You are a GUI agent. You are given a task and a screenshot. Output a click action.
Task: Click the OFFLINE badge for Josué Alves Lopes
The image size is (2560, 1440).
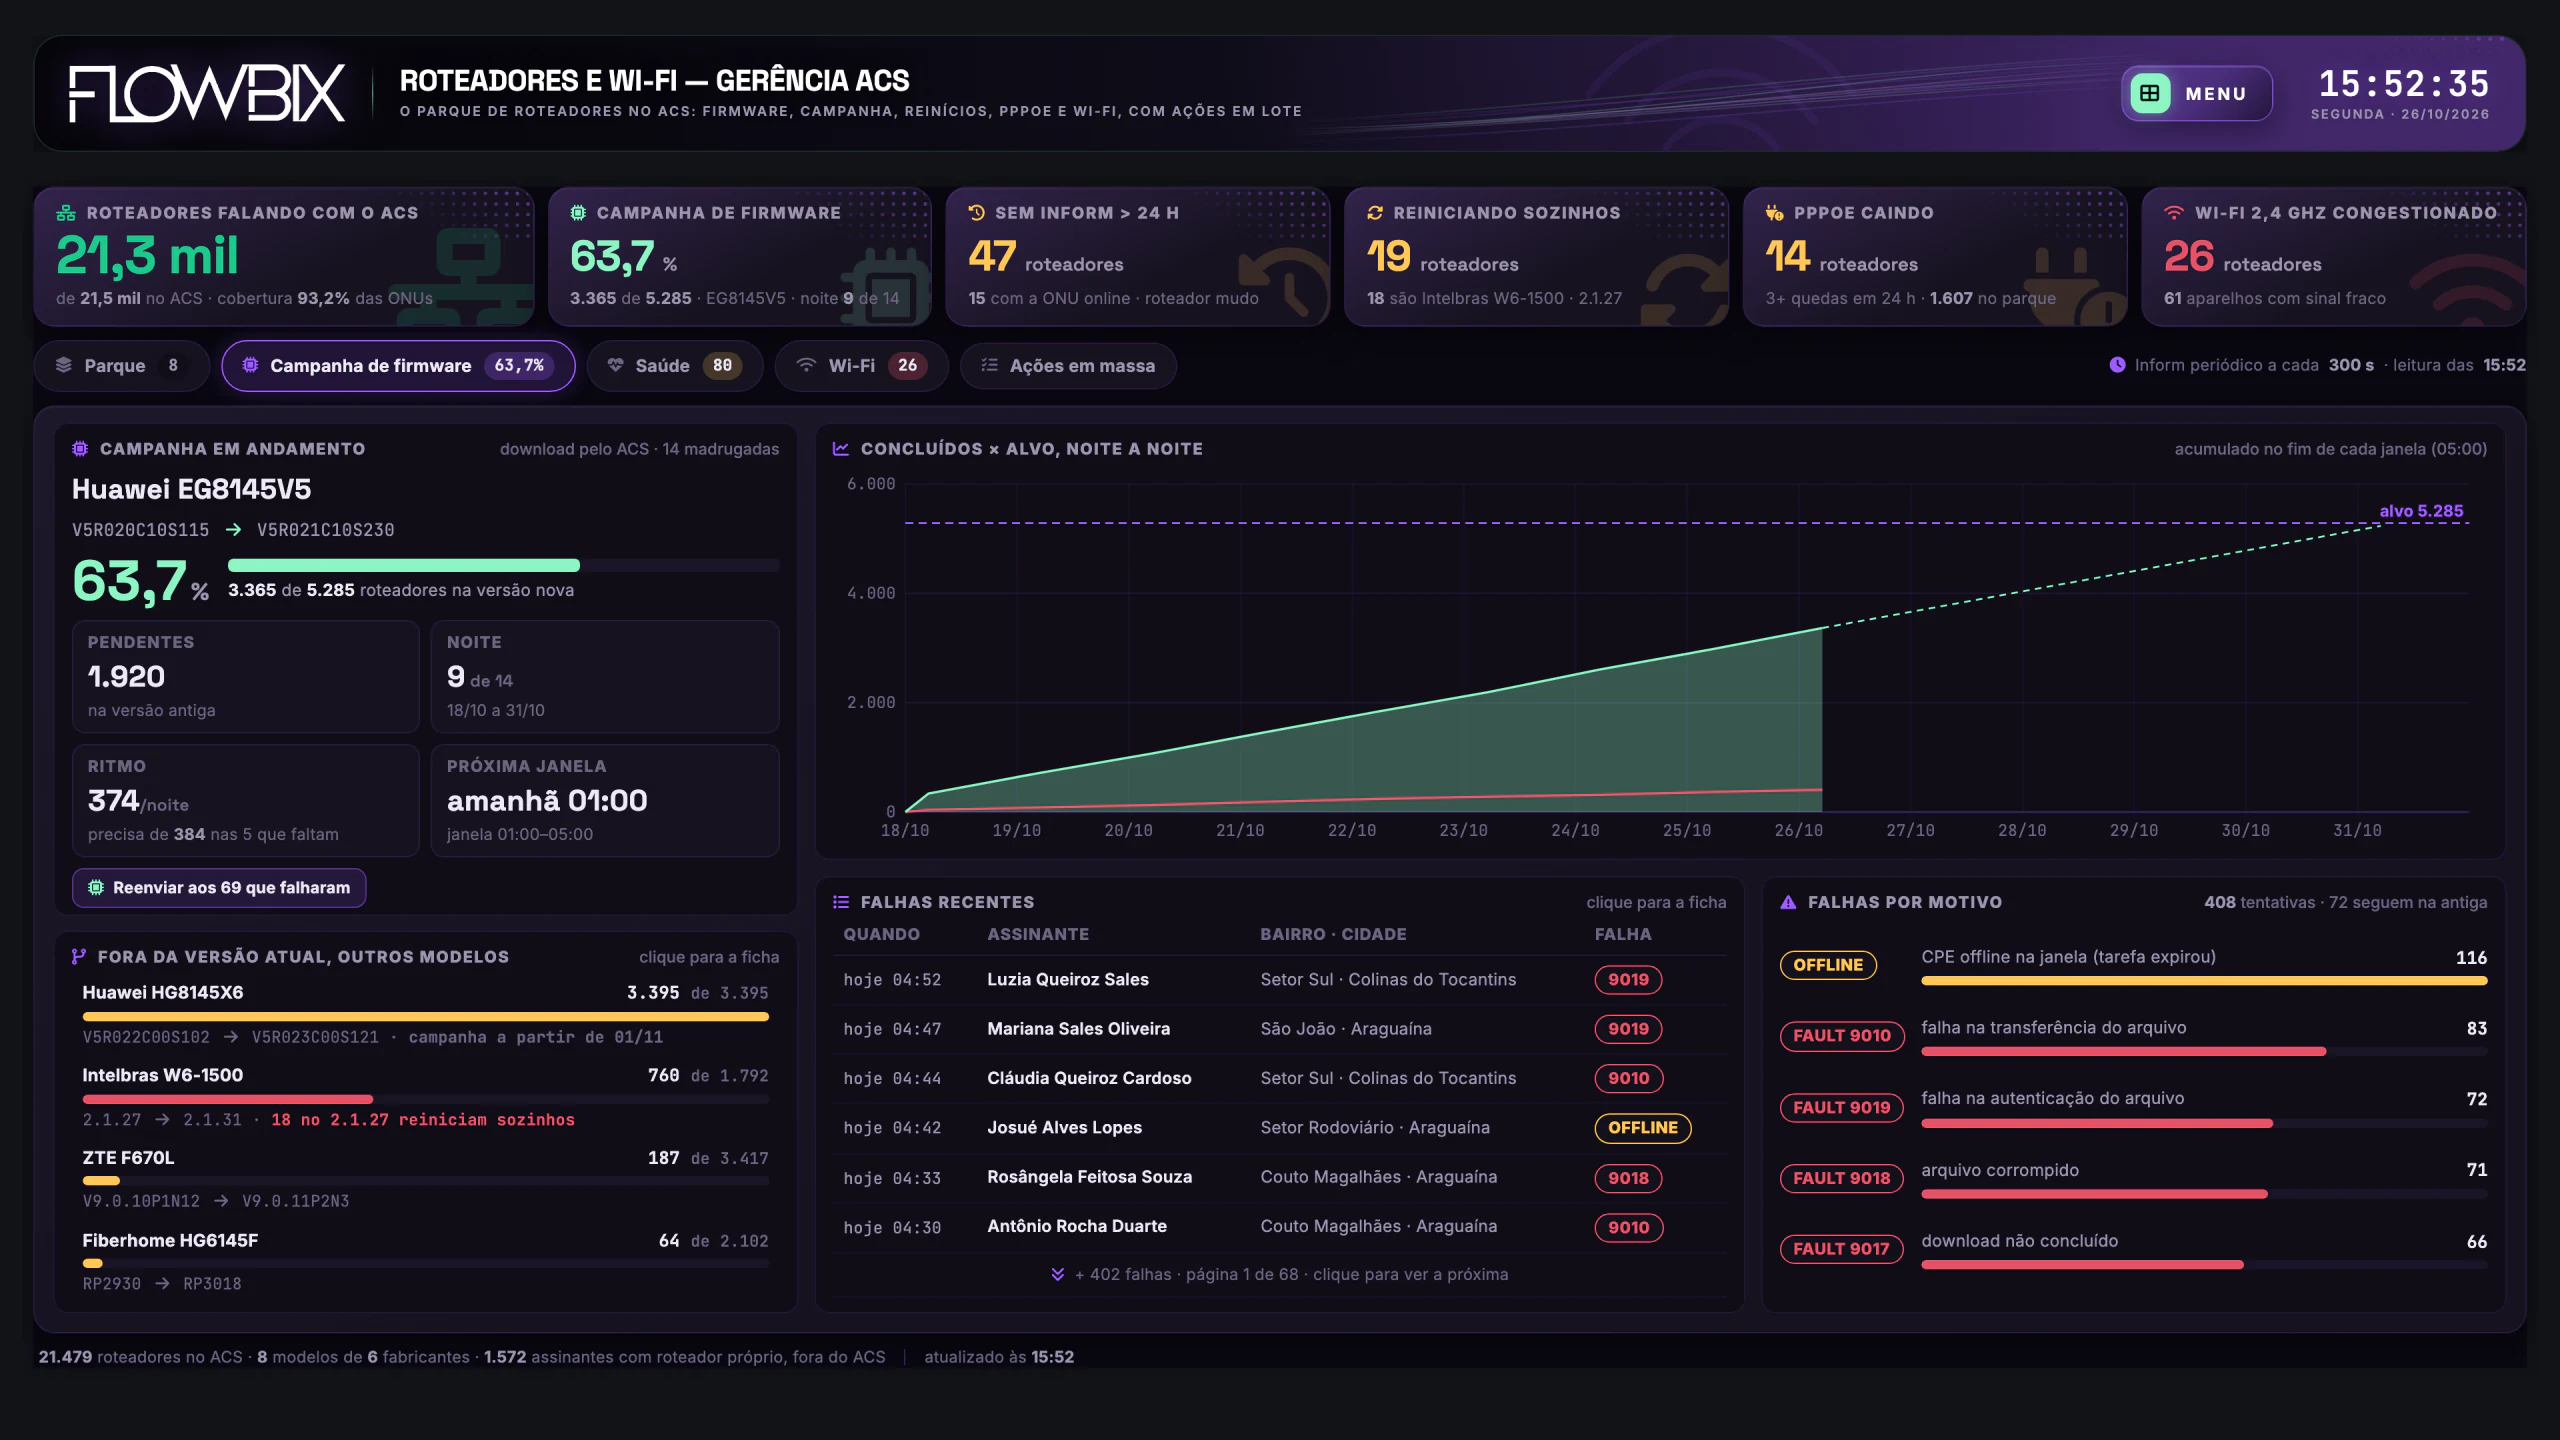(x=1642, y=1127)
